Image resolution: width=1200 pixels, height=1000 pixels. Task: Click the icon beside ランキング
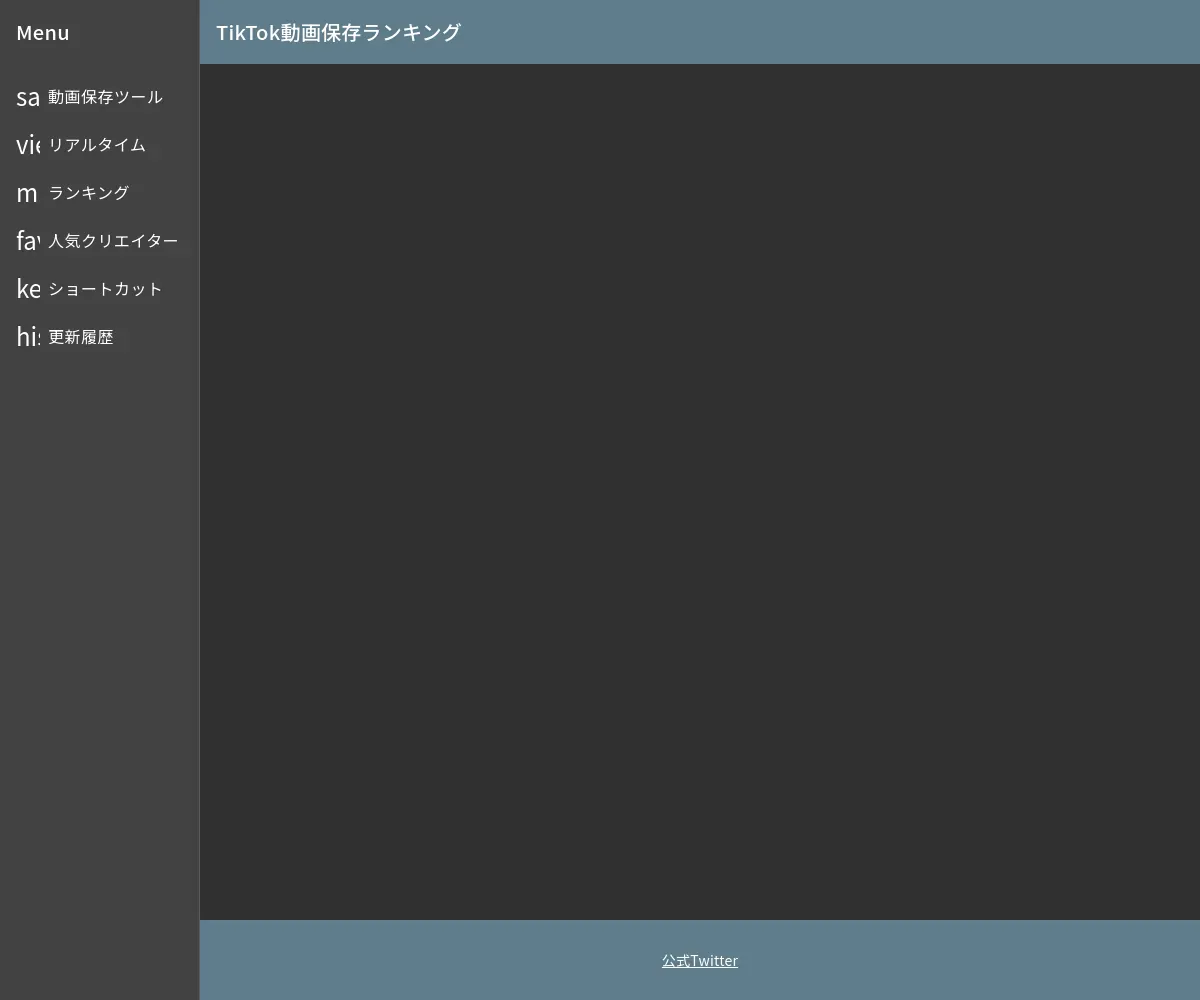pos(28,193)
